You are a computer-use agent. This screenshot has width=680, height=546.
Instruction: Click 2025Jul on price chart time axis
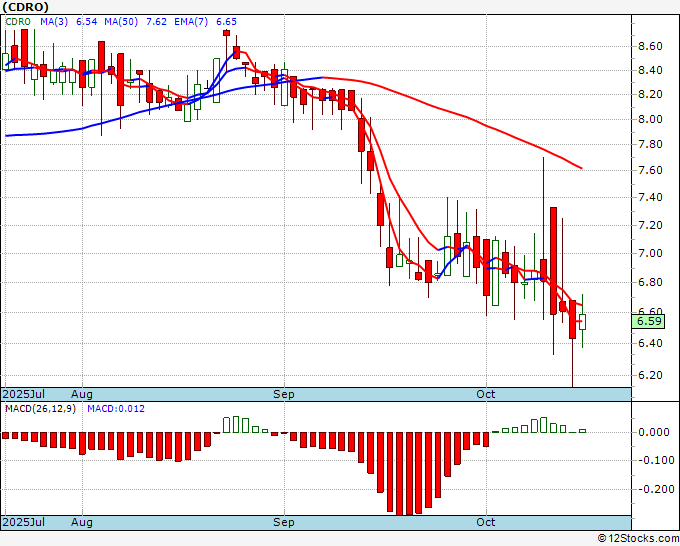coord(24,394)
